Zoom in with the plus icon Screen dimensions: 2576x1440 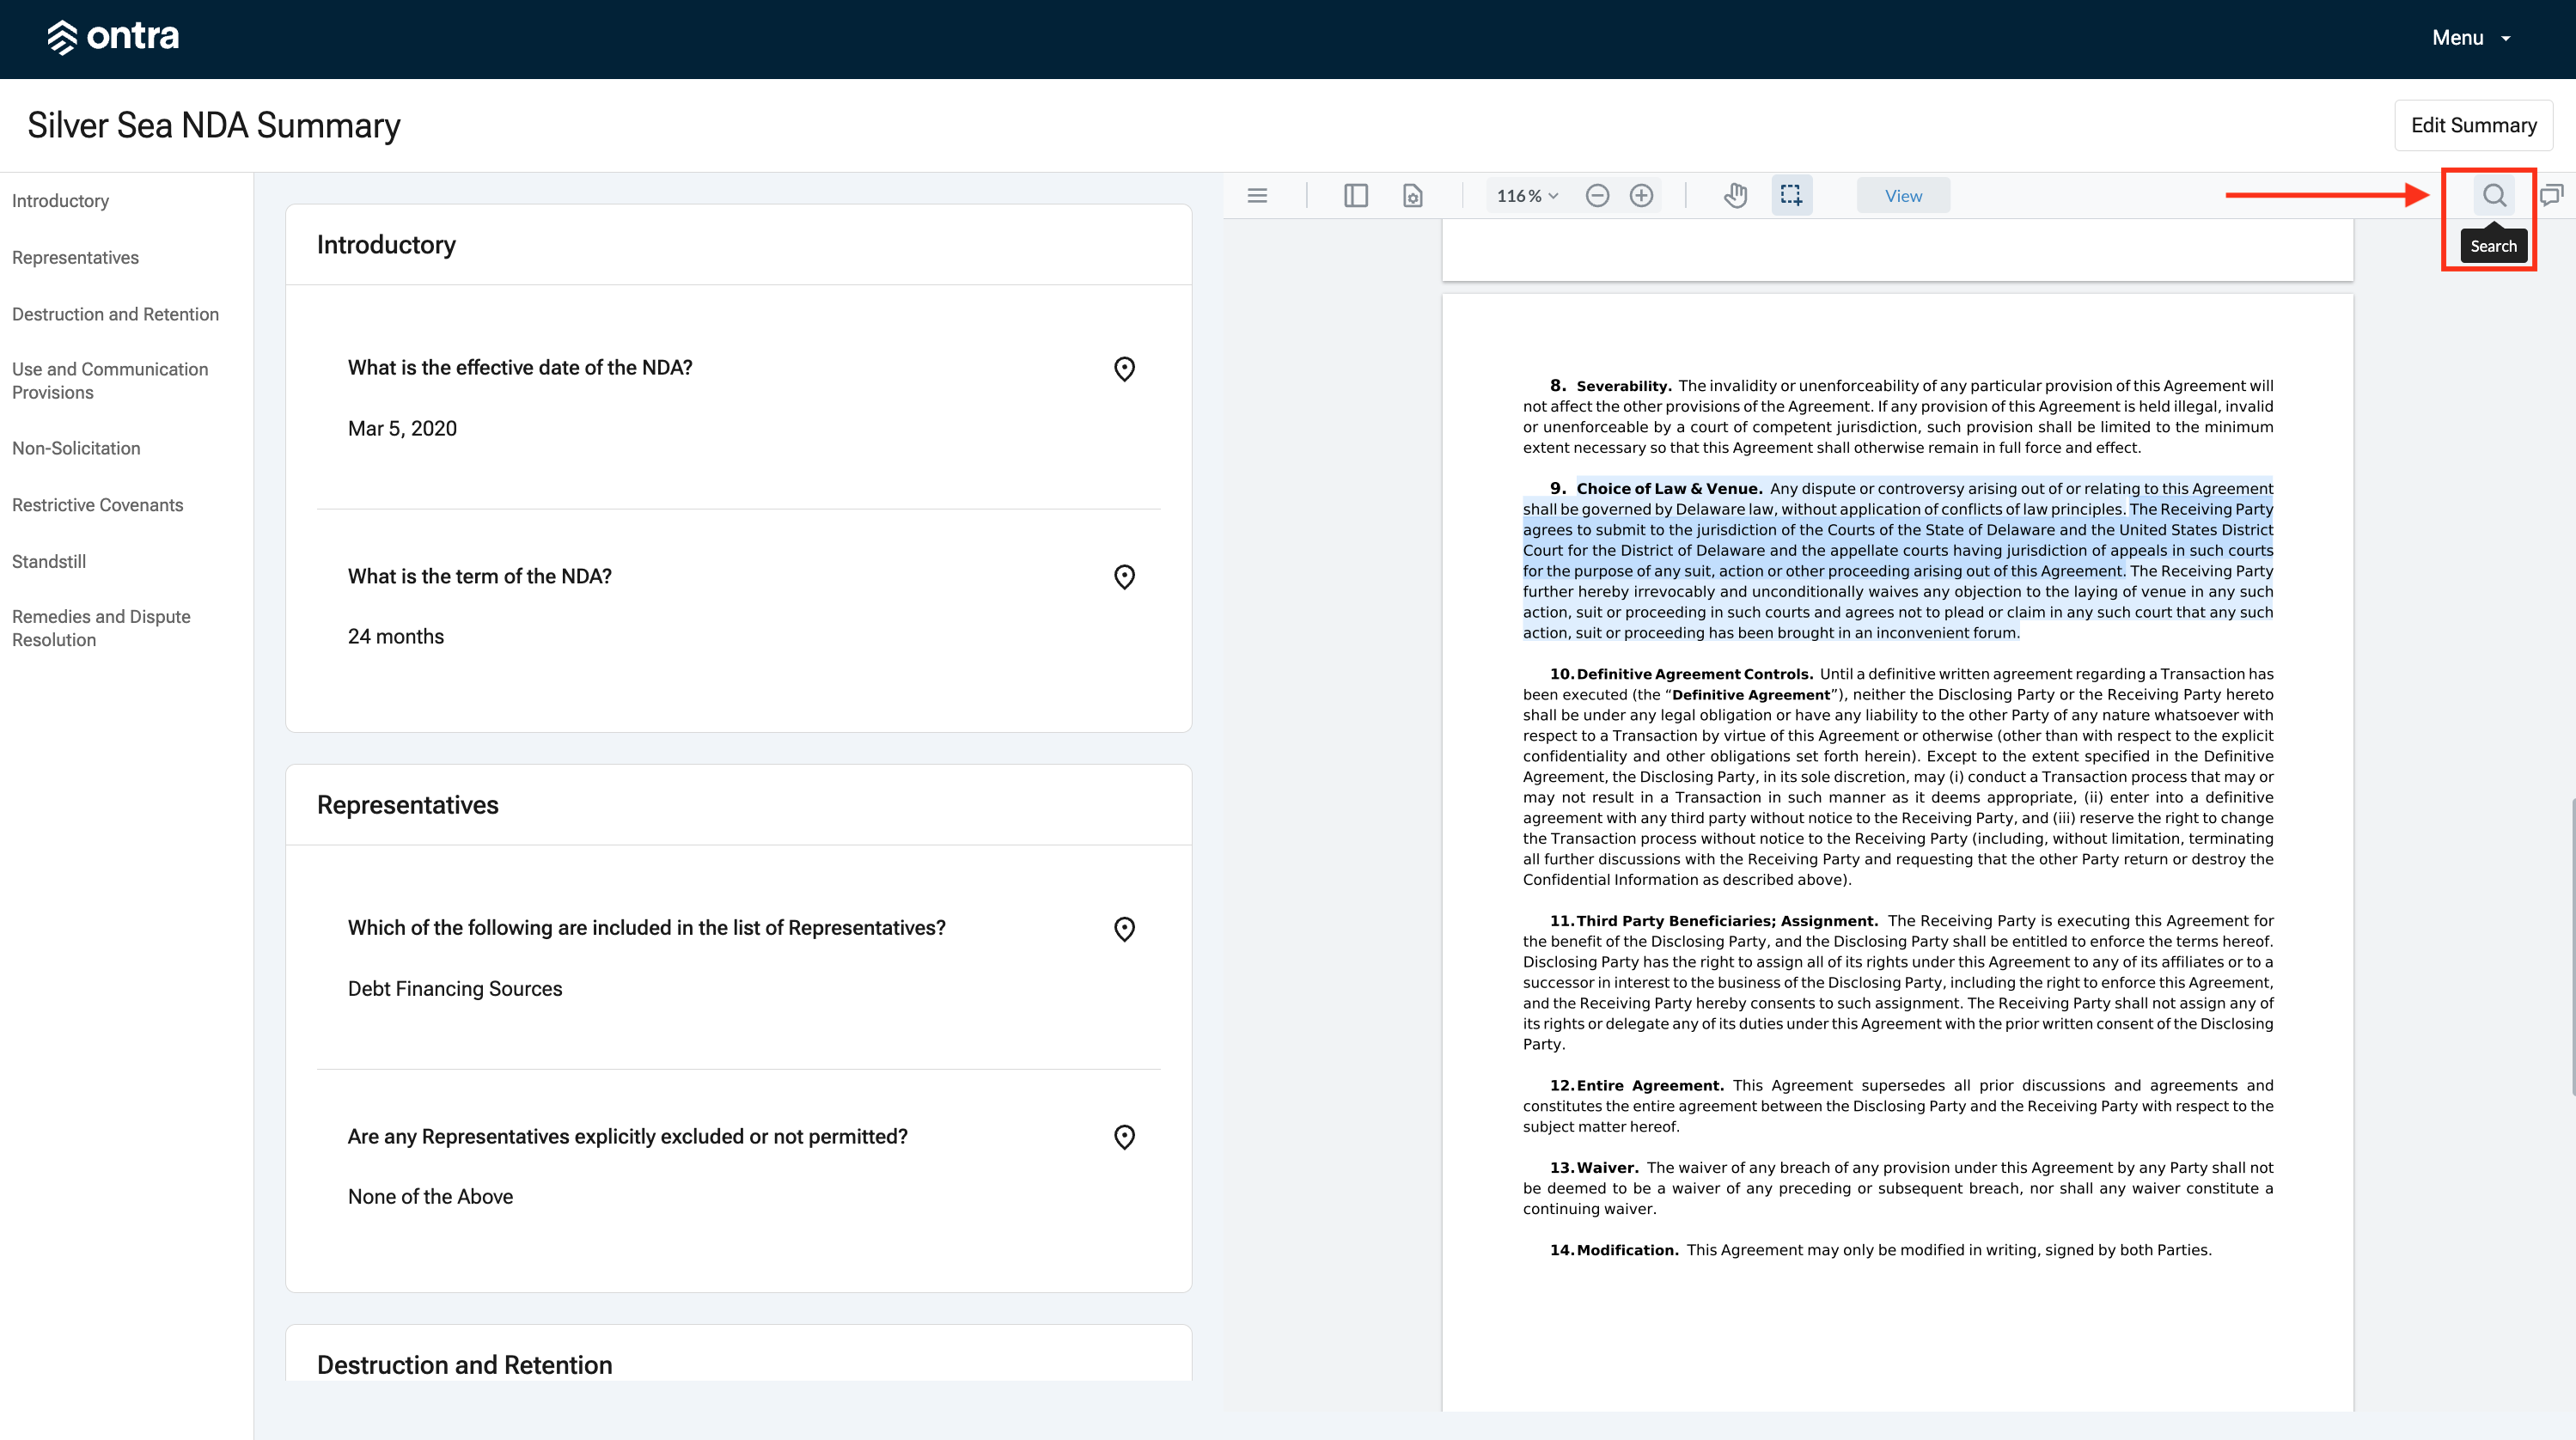pyautogui.click(x=1641, y=196)
